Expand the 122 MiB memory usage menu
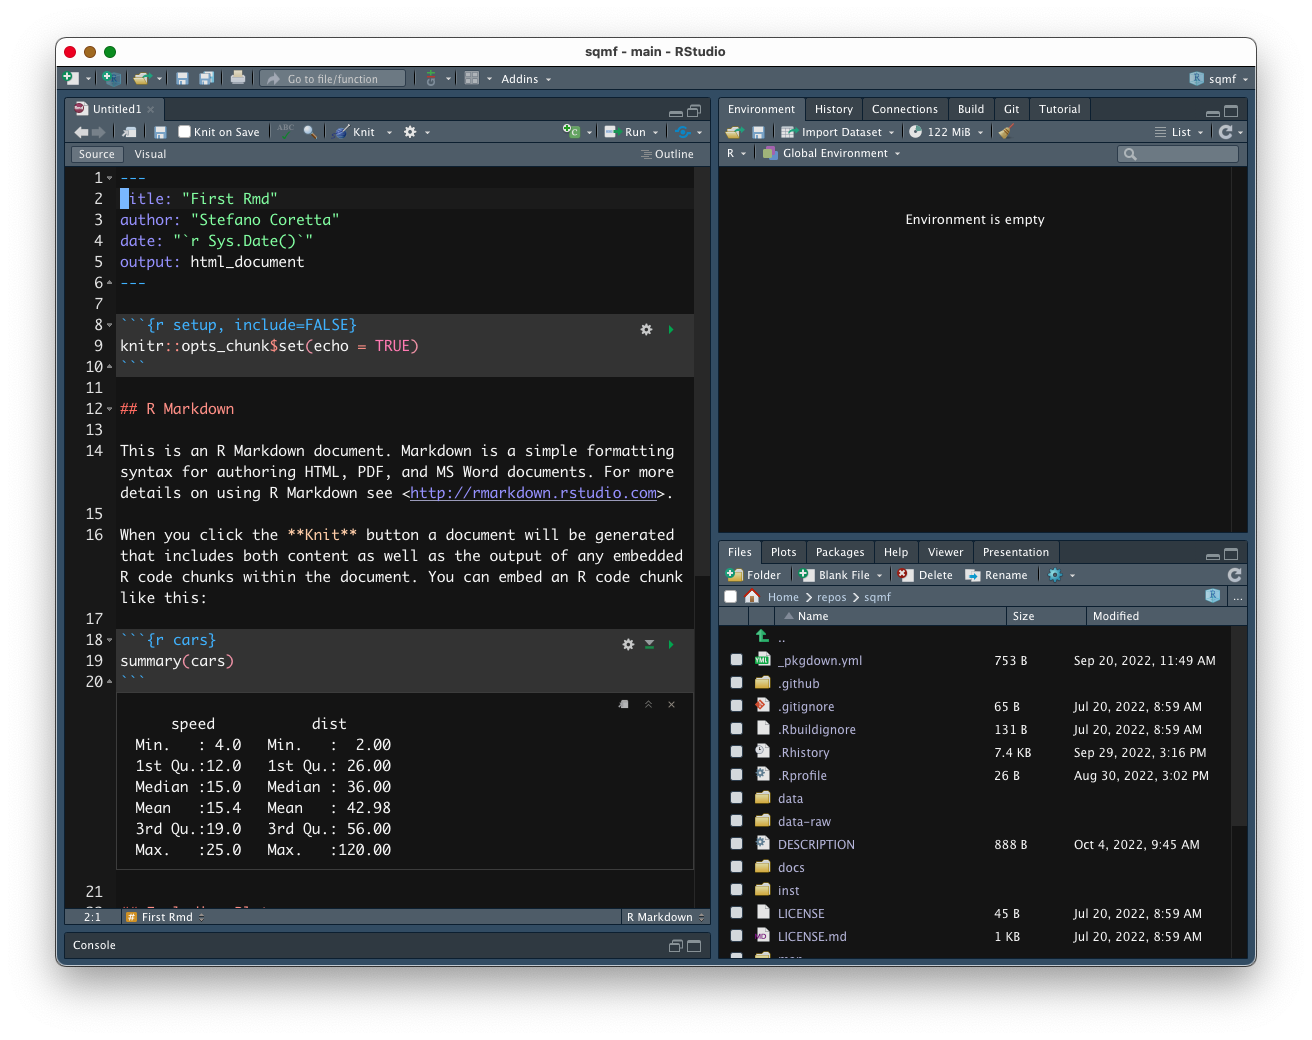Image resolution: width=1312 pixels, height=1040 pixels. (946, 132)
